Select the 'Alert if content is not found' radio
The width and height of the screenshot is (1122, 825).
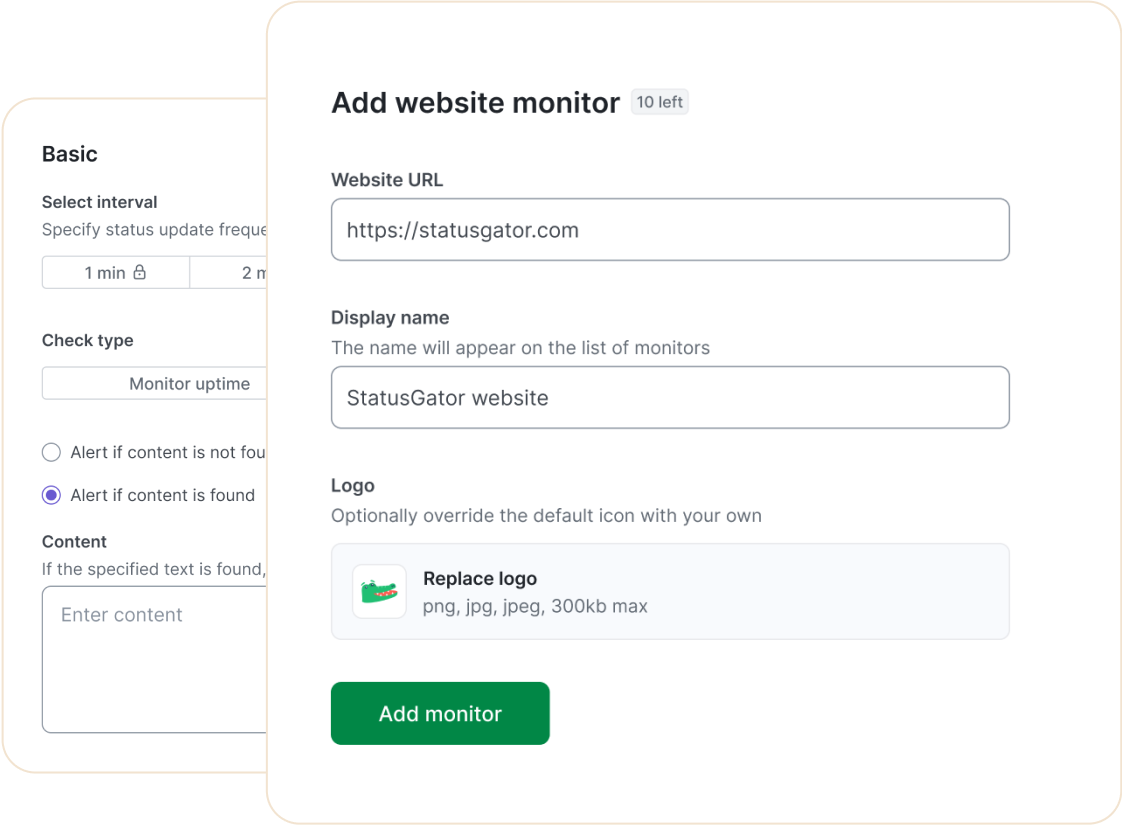(x=51, y=452)
